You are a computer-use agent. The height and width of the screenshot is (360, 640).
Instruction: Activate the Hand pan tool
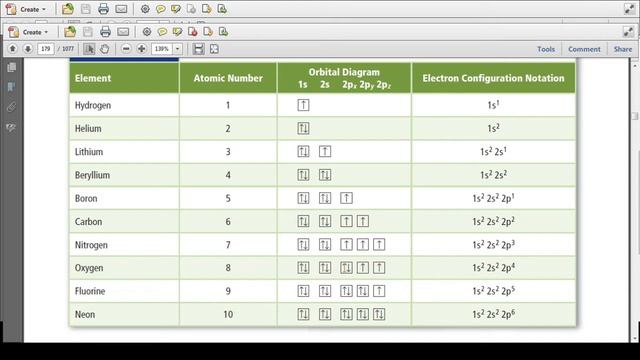[104, 49]
